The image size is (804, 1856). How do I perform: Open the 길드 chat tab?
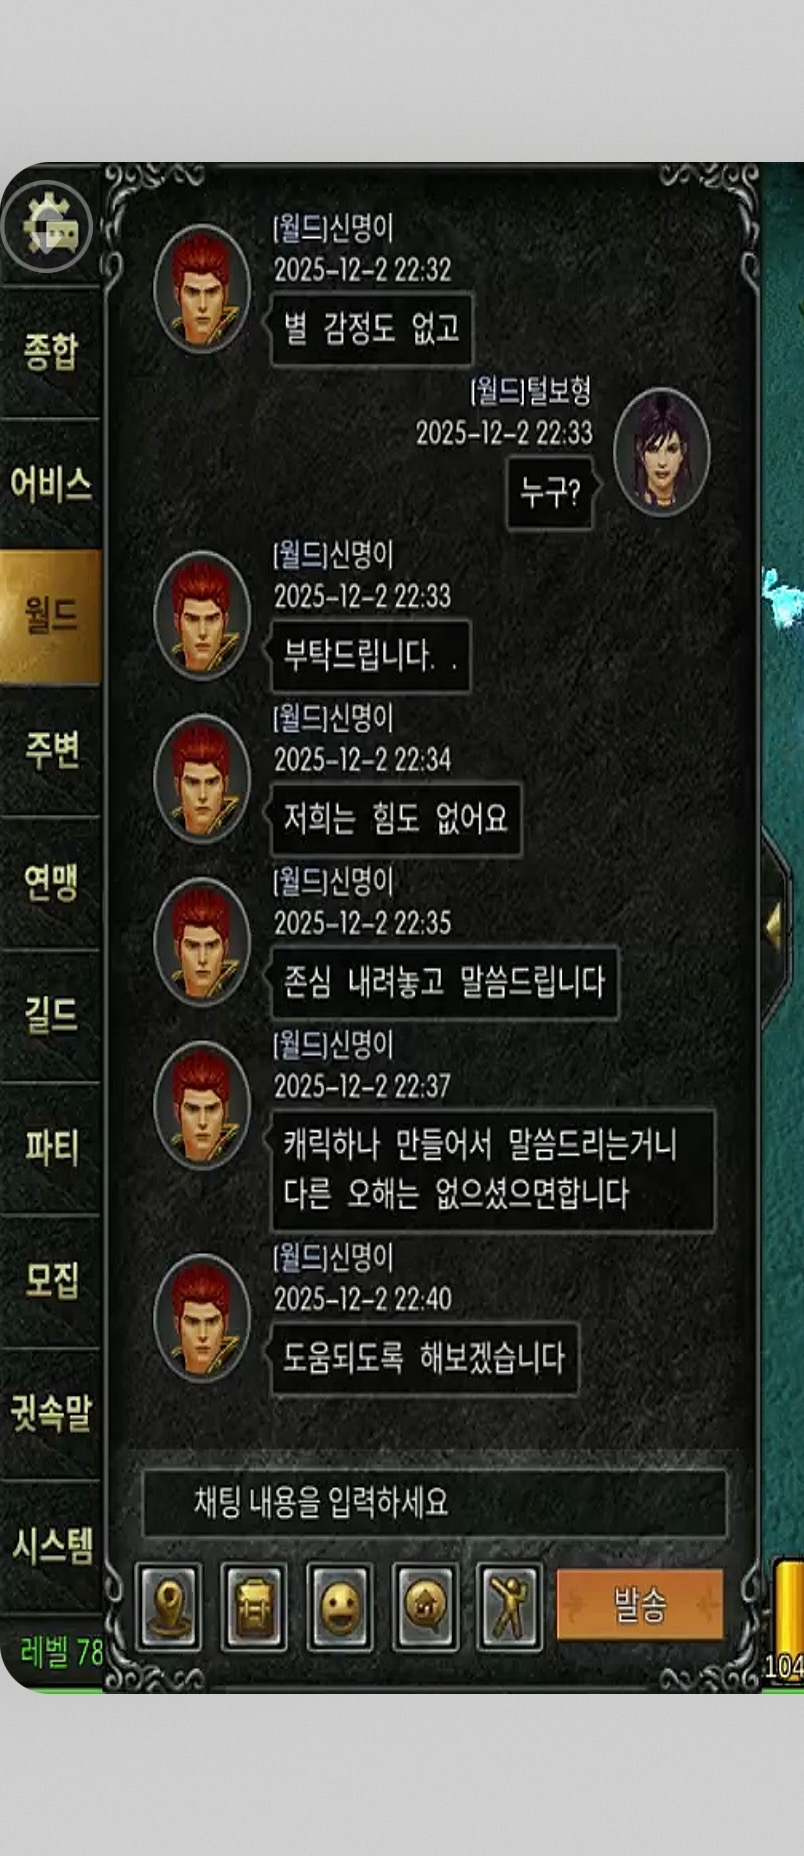click(51, 1015)
